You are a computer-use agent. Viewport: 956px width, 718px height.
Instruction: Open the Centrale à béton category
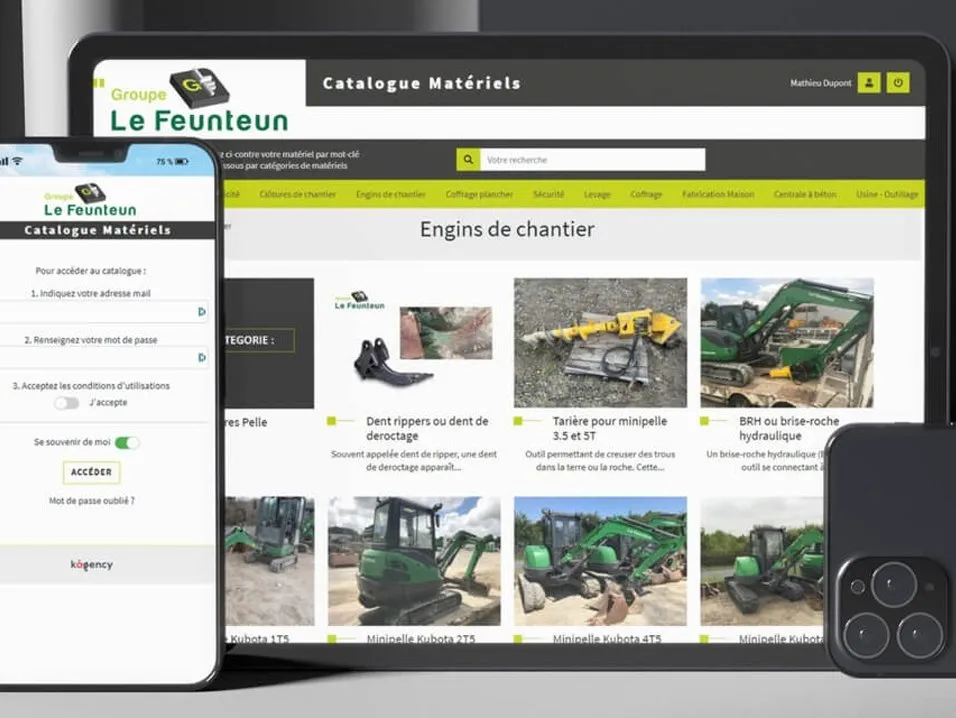pyautogui.click(x=803, y=194)
